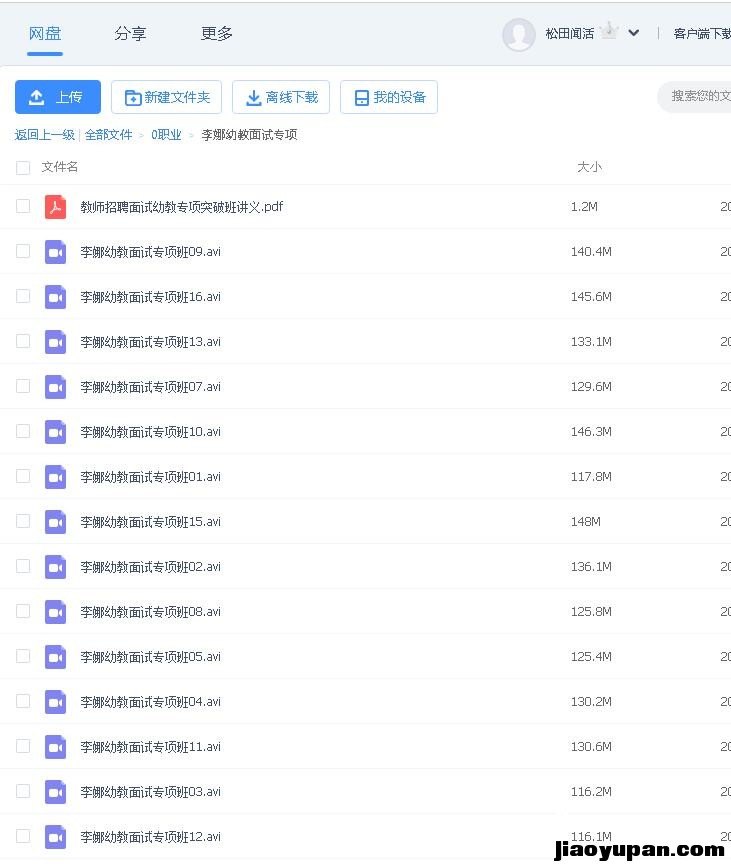Click the user avatar next to 松田闻活
731x866 pixels.
tap(518, 34)
